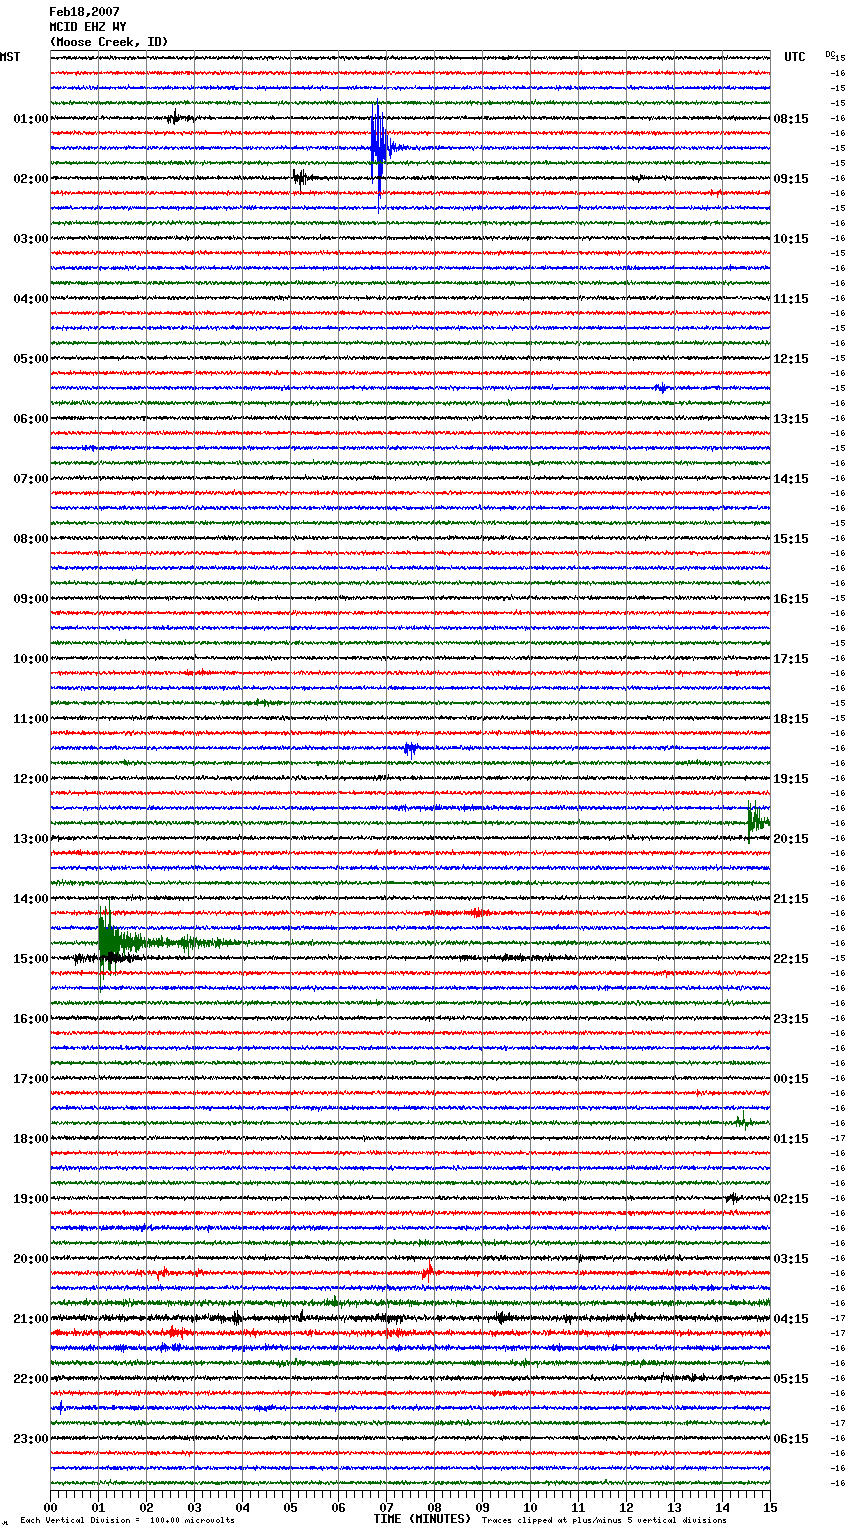This screenshot has height=1534, width=850.
Task: Select the station code 'MCID EHZ WY'
Action: coord(88,27)
